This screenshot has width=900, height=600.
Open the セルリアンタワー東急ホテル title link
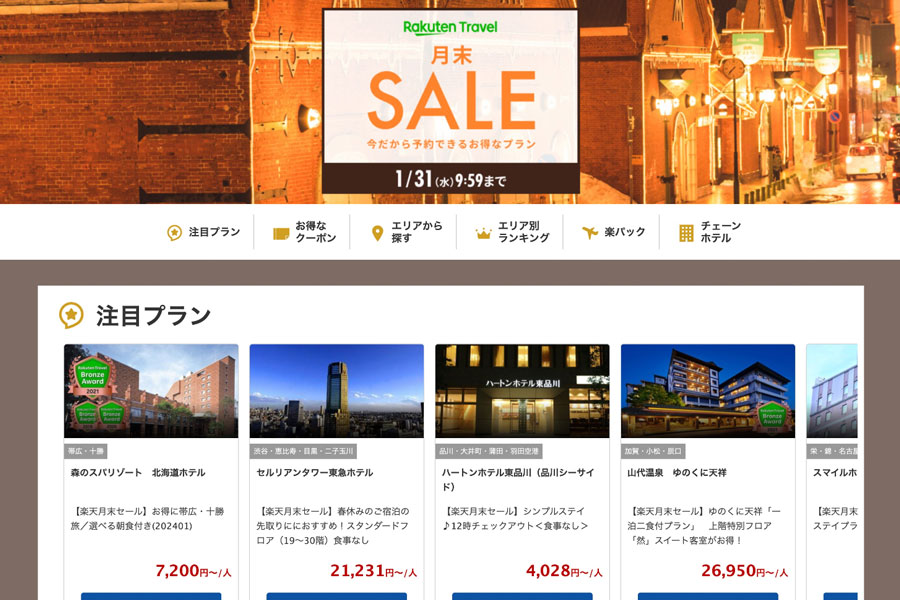[315, 473]
